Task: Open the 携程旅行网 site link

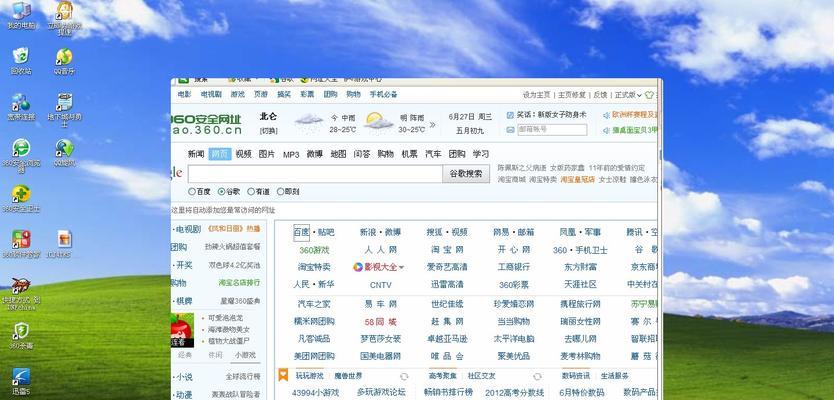Action: point(580,304)
